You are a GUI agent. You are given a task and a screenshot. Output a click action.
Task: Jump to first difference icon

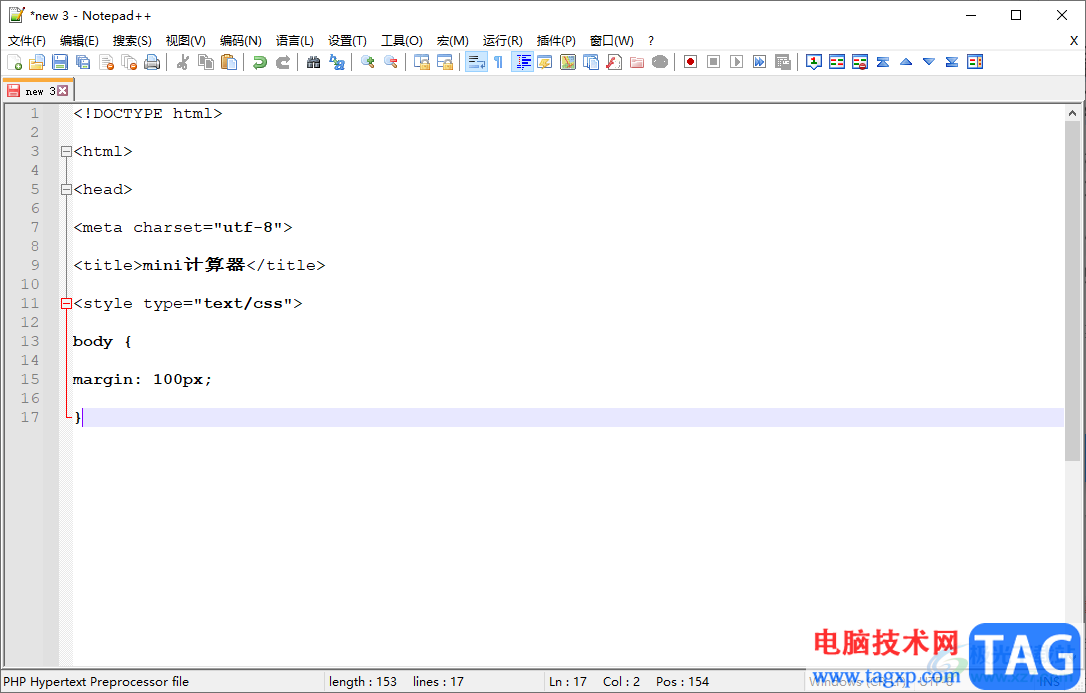pyautogui.click(x=883, y=62)
